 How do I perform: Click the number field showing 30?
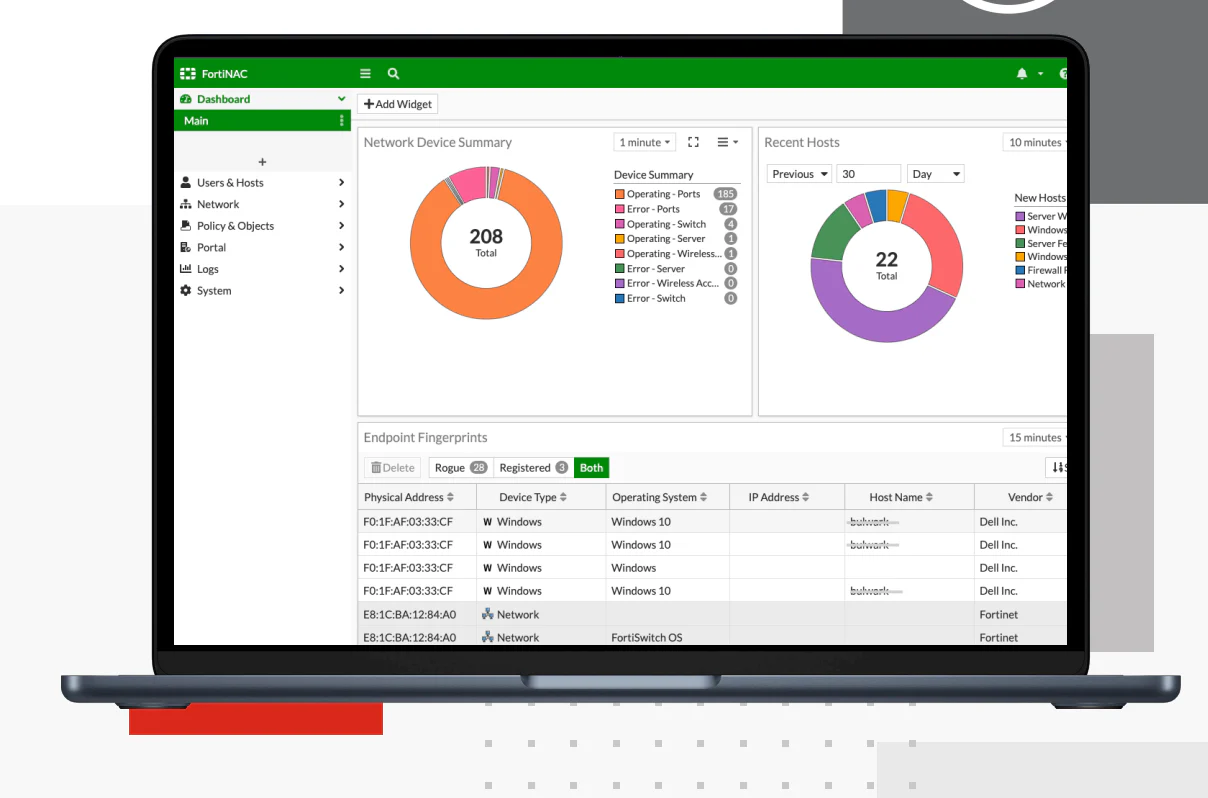click(x=868, y=174)
